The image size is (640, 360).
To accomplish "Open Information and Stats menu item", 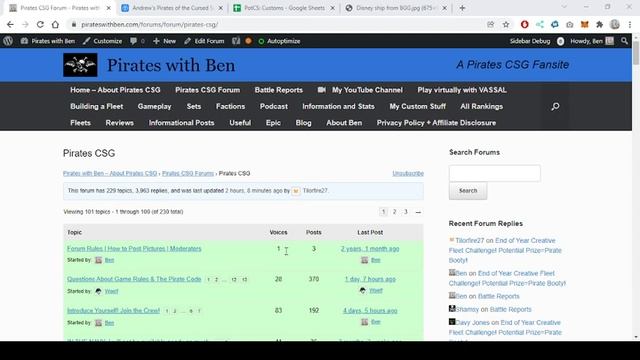I will (x=338, y=106).
